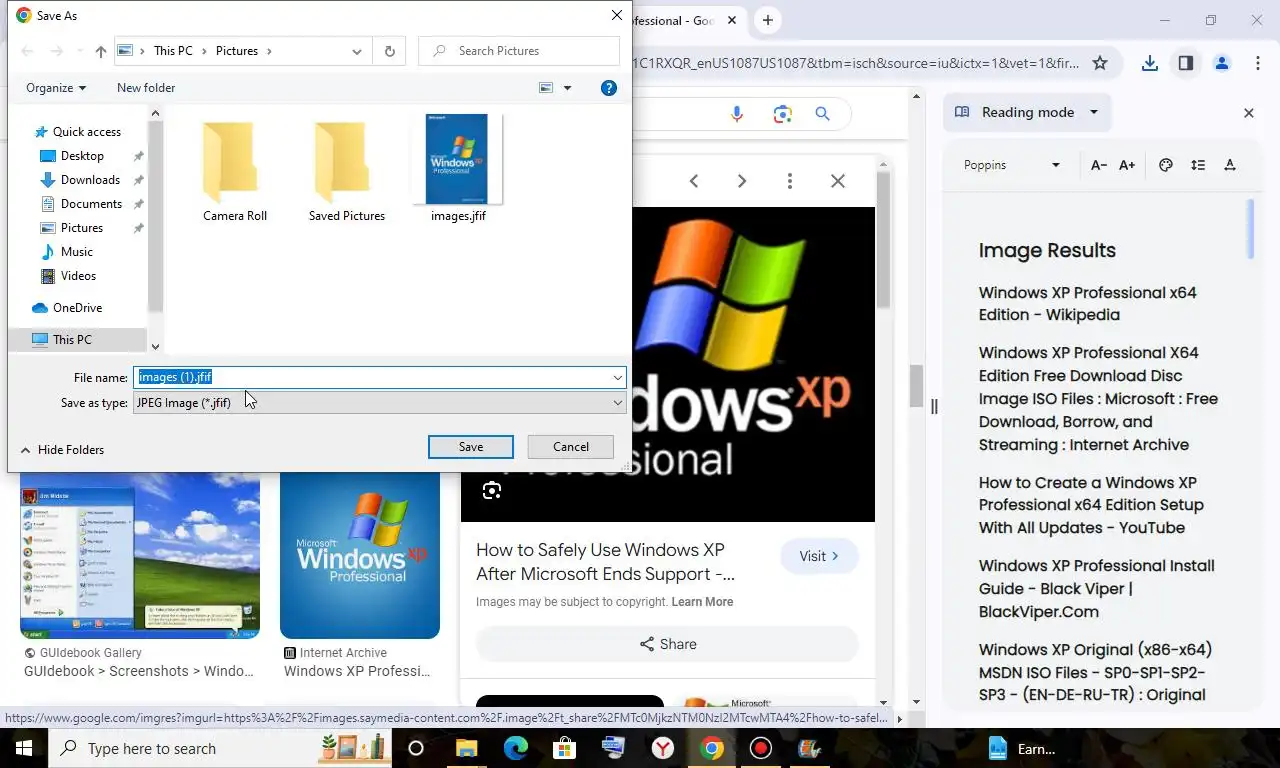Screen dimensions: 1280x768
Task: Select Saved Pictures folder
Action: click(x=347, y=168)
